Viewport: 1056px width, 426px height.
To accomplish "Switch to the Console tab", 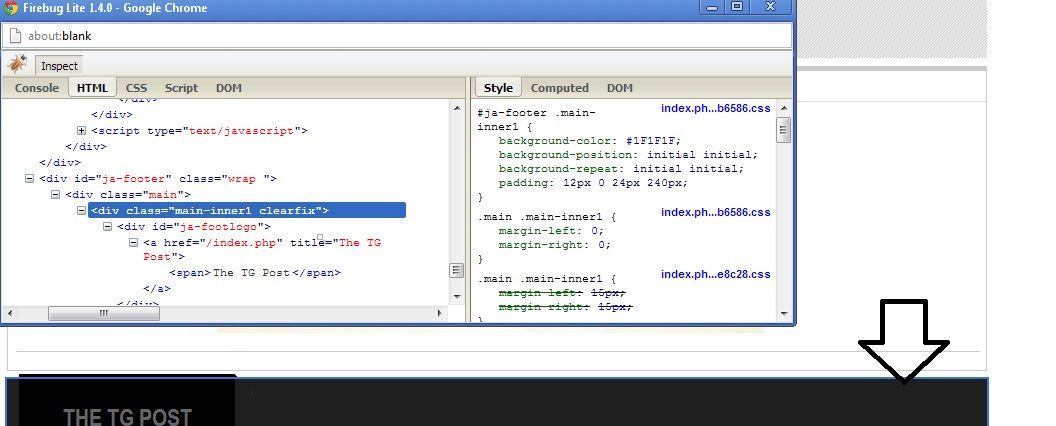I will (x=36, y=87).
